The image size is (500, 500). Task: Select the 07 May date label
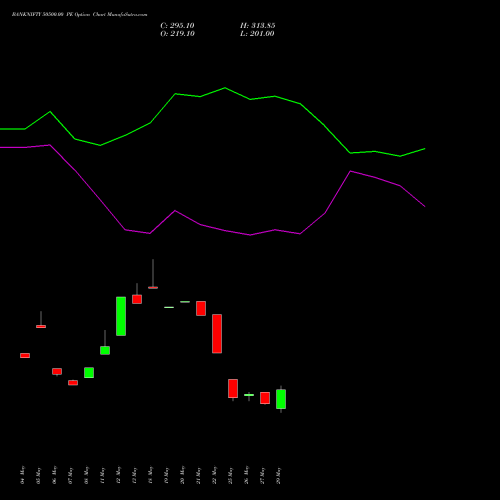pyautogui.click(x=70, y=475)
